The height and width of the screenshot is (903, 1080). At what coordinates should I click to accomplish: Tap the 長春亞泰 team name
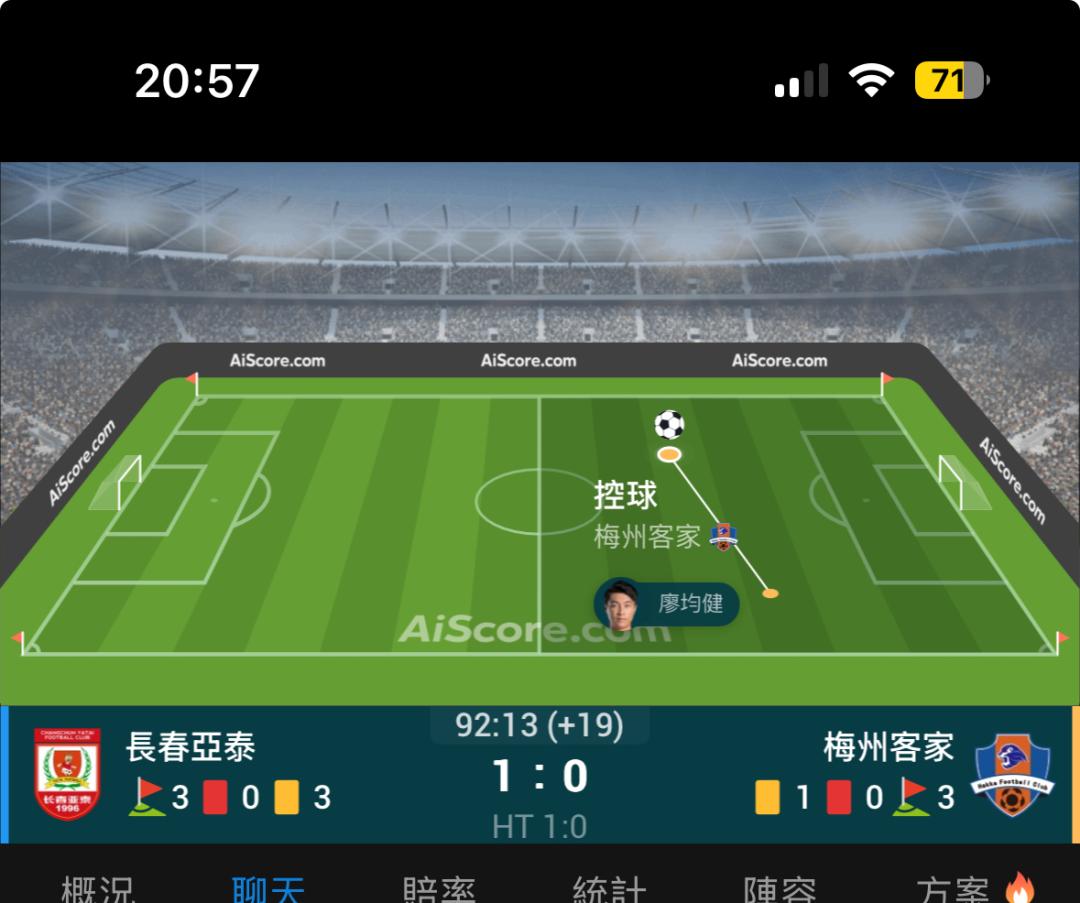click(191, 747)
